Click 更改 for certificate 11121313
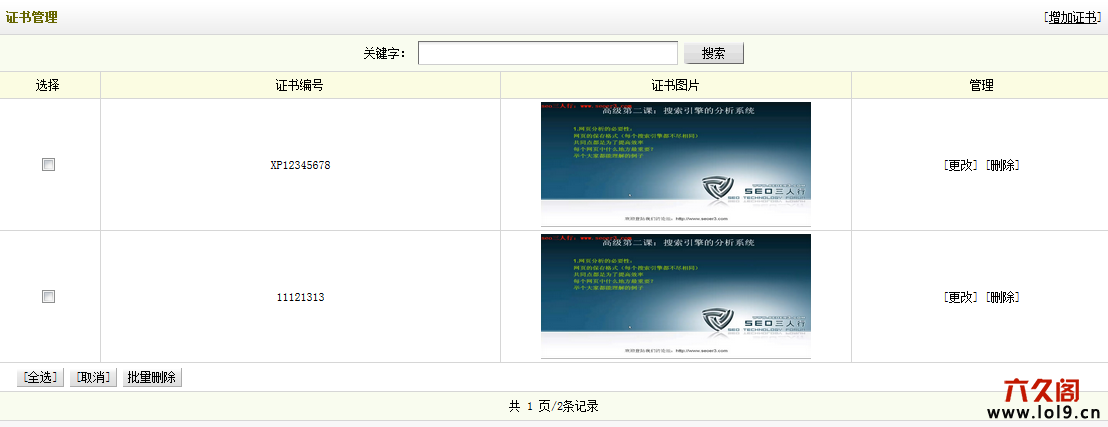 tap(961, 297)
